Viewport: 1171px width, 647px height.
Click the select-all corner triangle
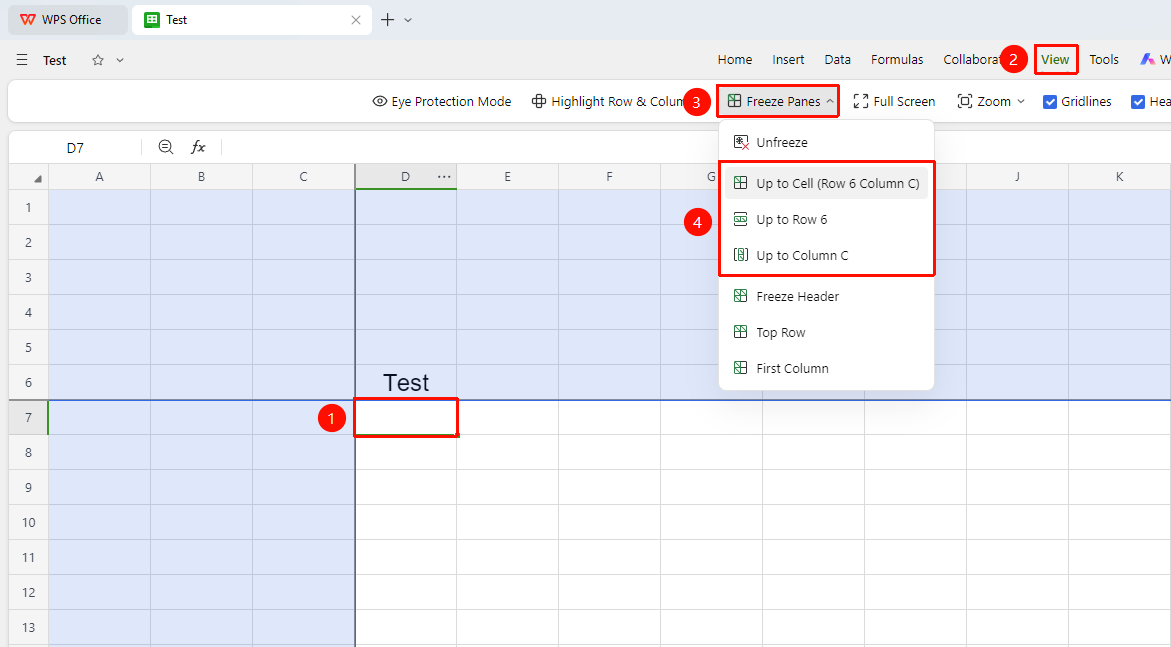[x=37, y=178]
